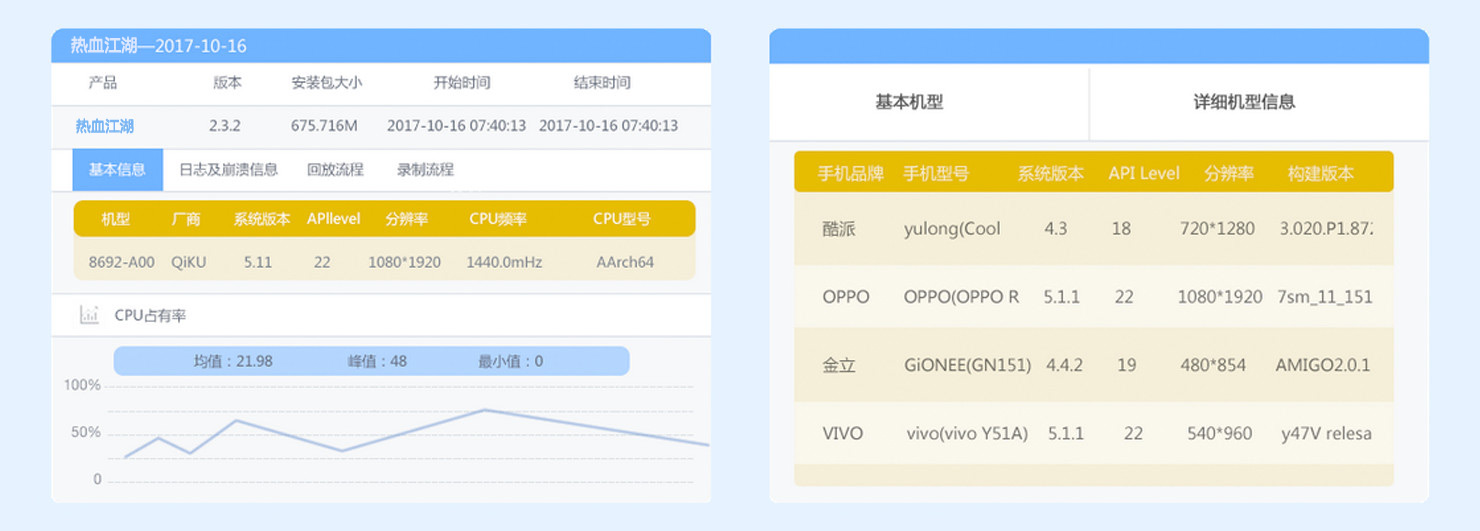Click the peak point on CPU line chart
Viewport: 1480px width, 531px height.
click(x=484, y=409)
